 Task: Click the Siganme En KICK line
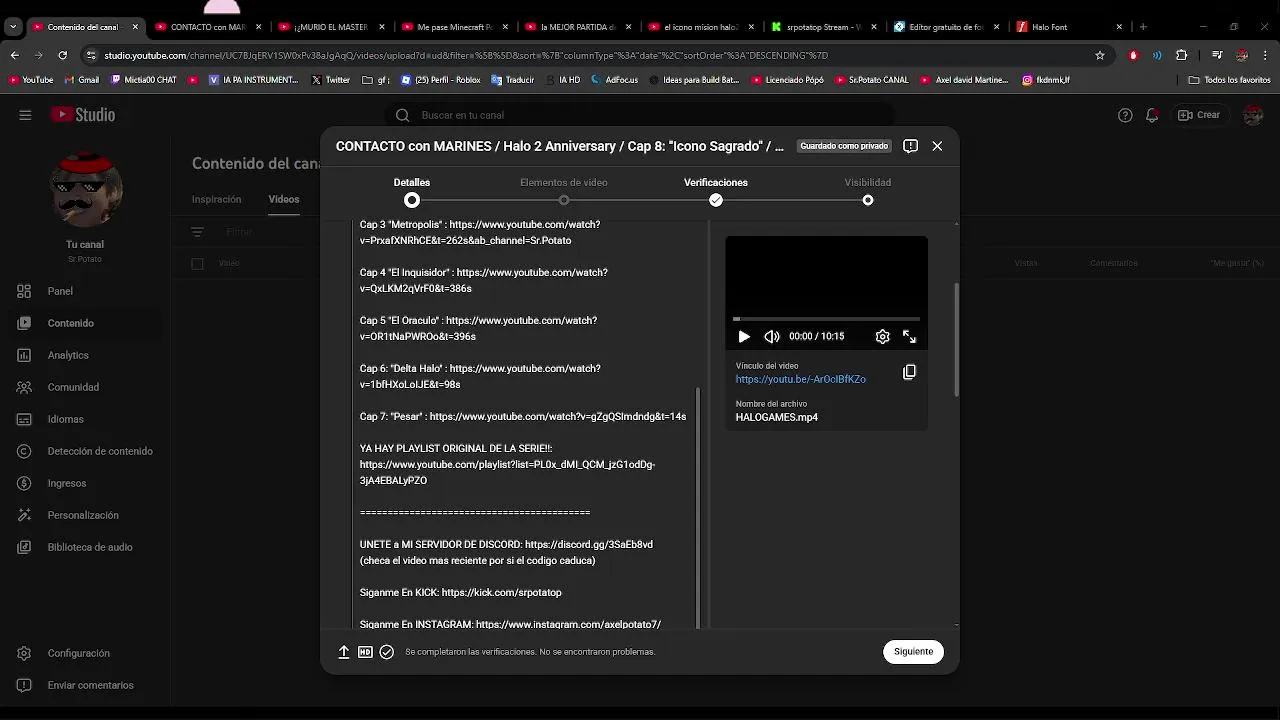click(x=461, y=593)
